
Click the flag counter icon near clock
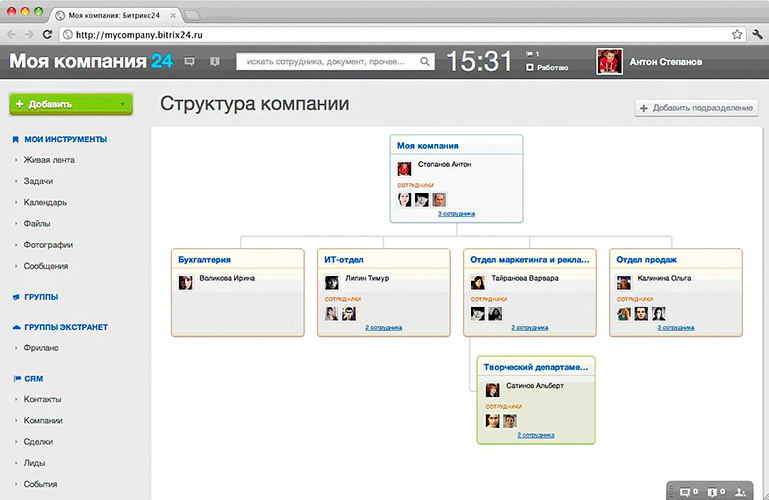pos(532,54)
